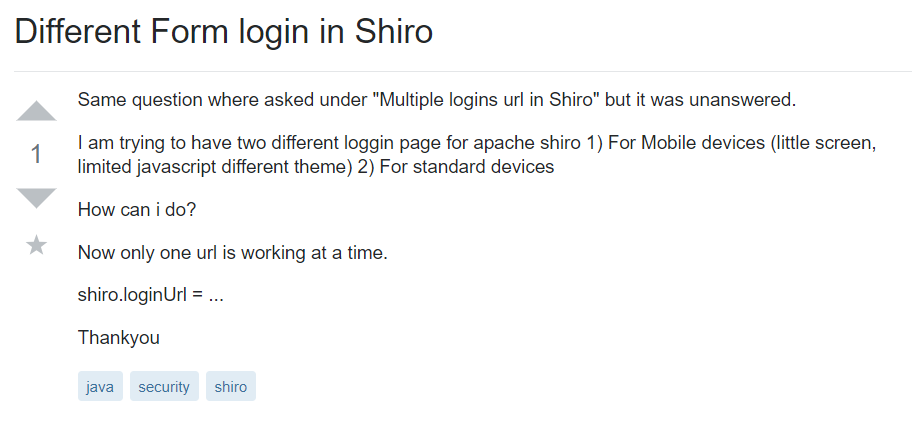Mark the question as favorite with the star

click(37, 245)
